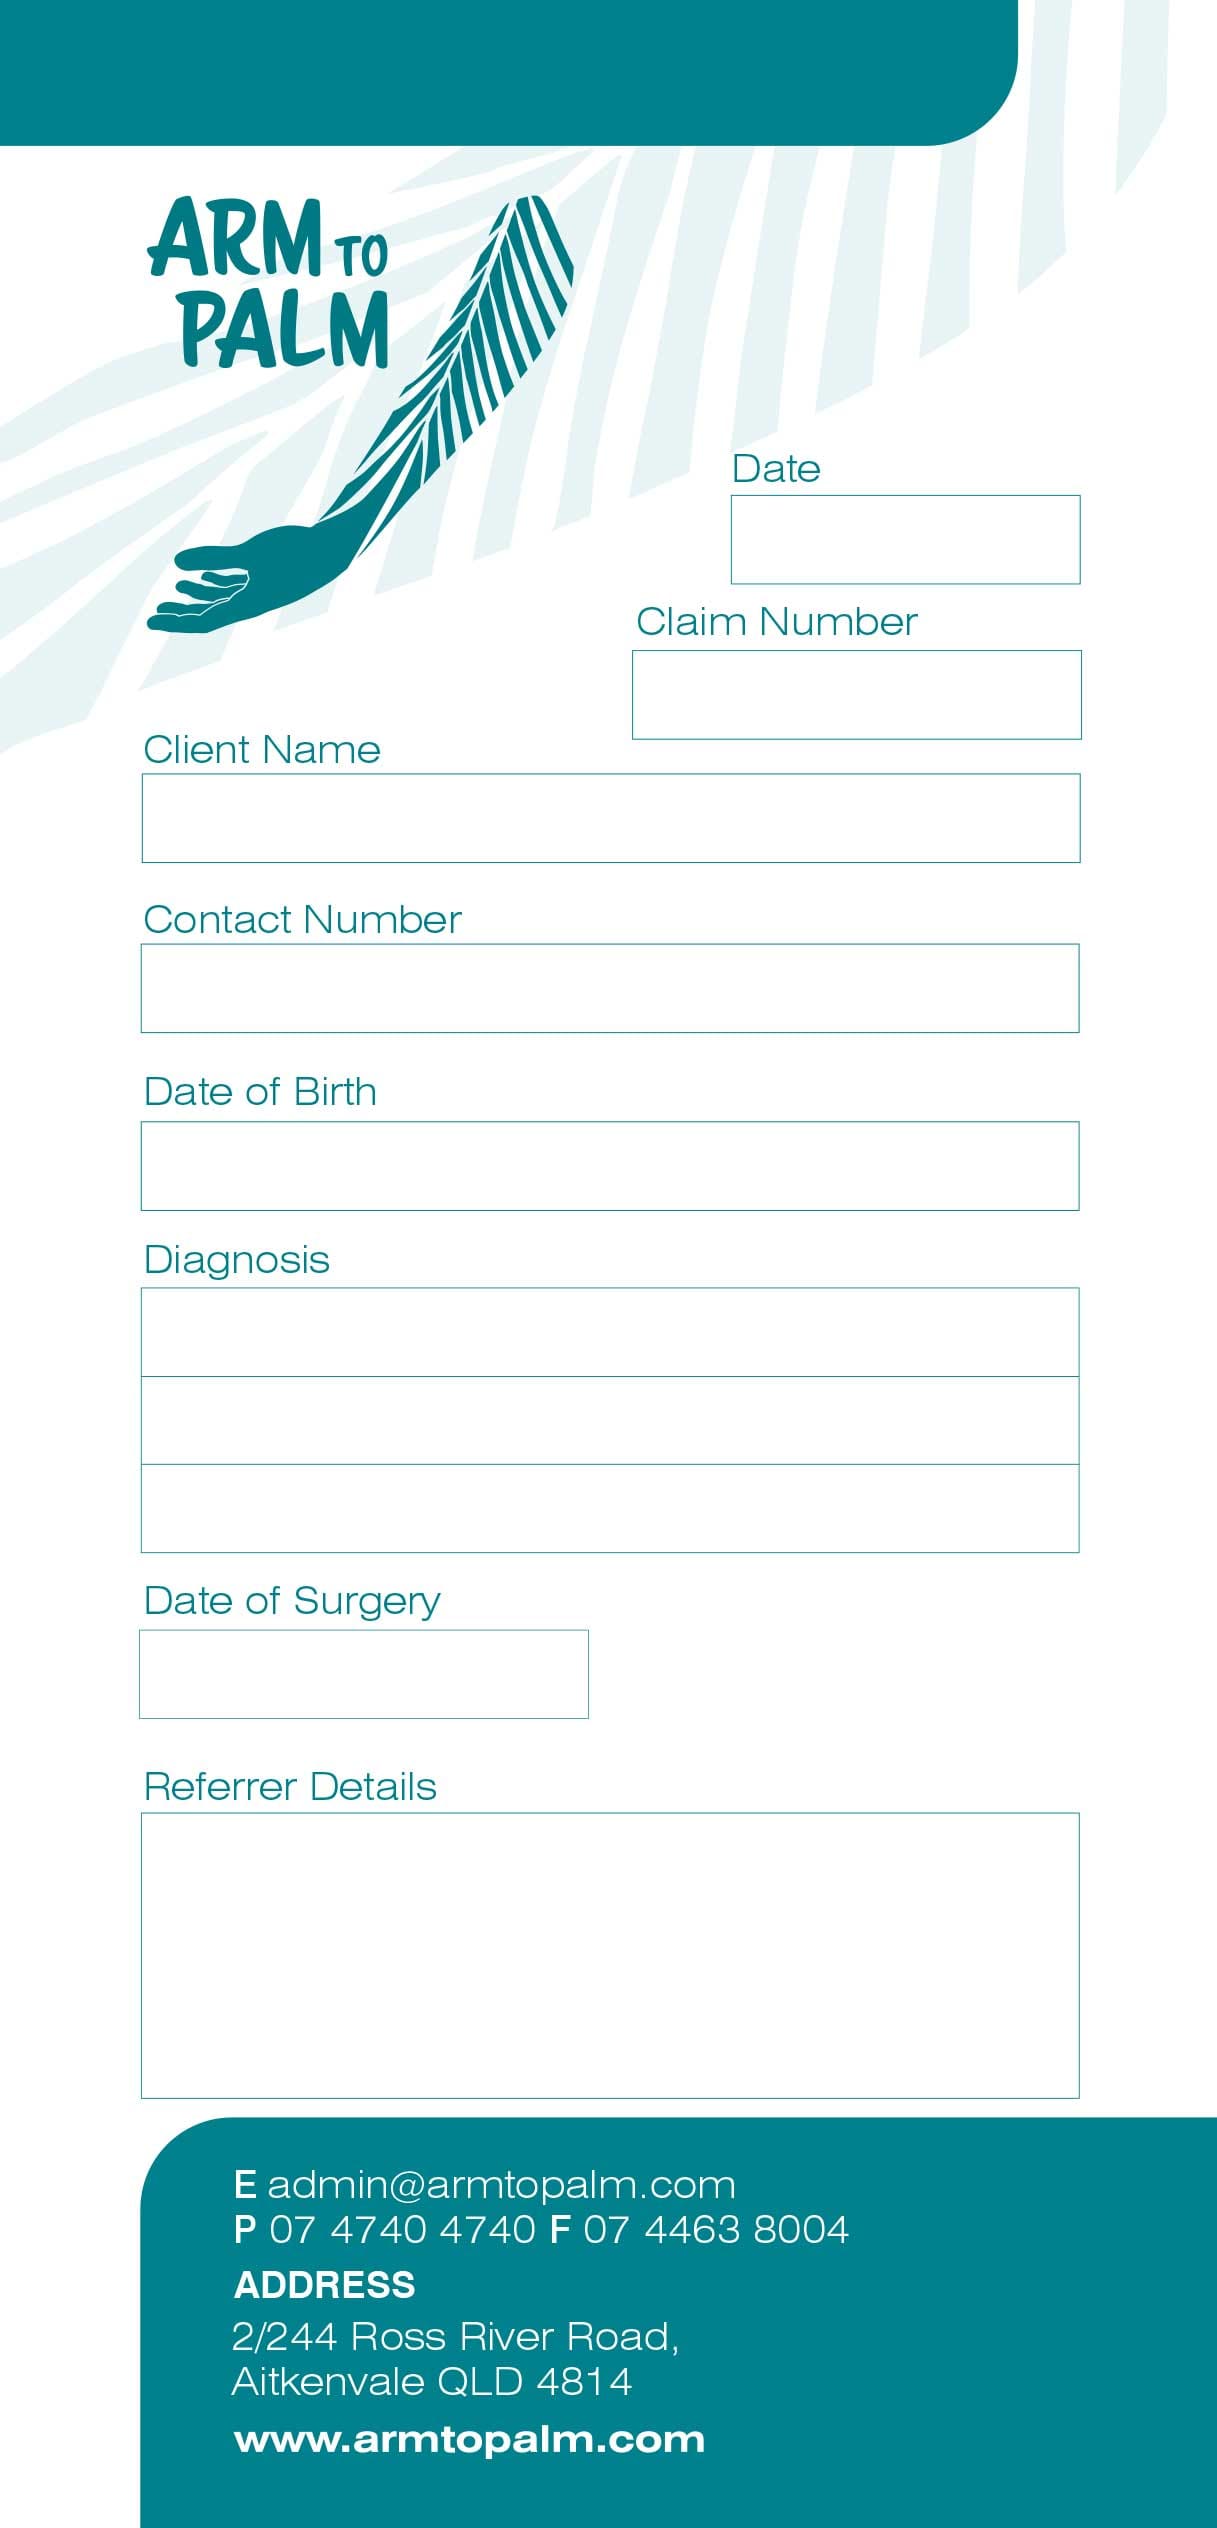Click the Arm to Palm logo text
Screen dimensions: 1217x2528
coord(268,282)
